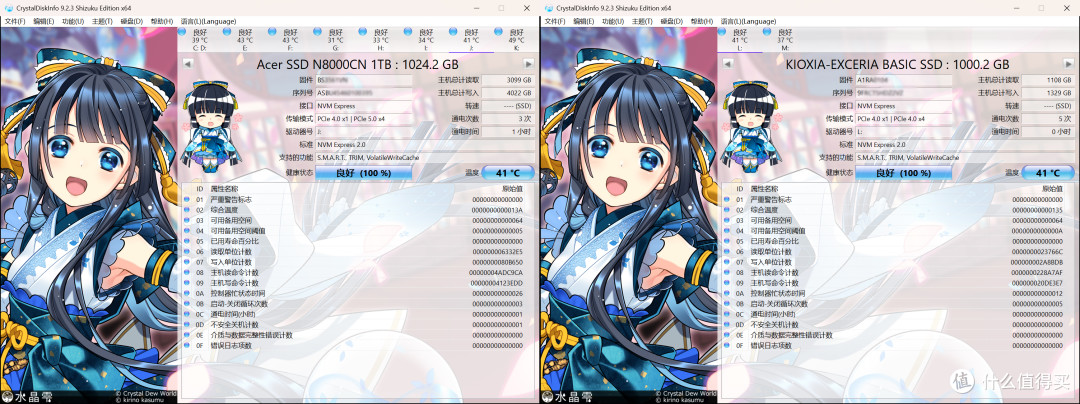This screenshot has height=404, width=1080.
Task: Select row 0B 启动-关闭循环次数 in the KIOXIA window
Action: tap(898, 304)
